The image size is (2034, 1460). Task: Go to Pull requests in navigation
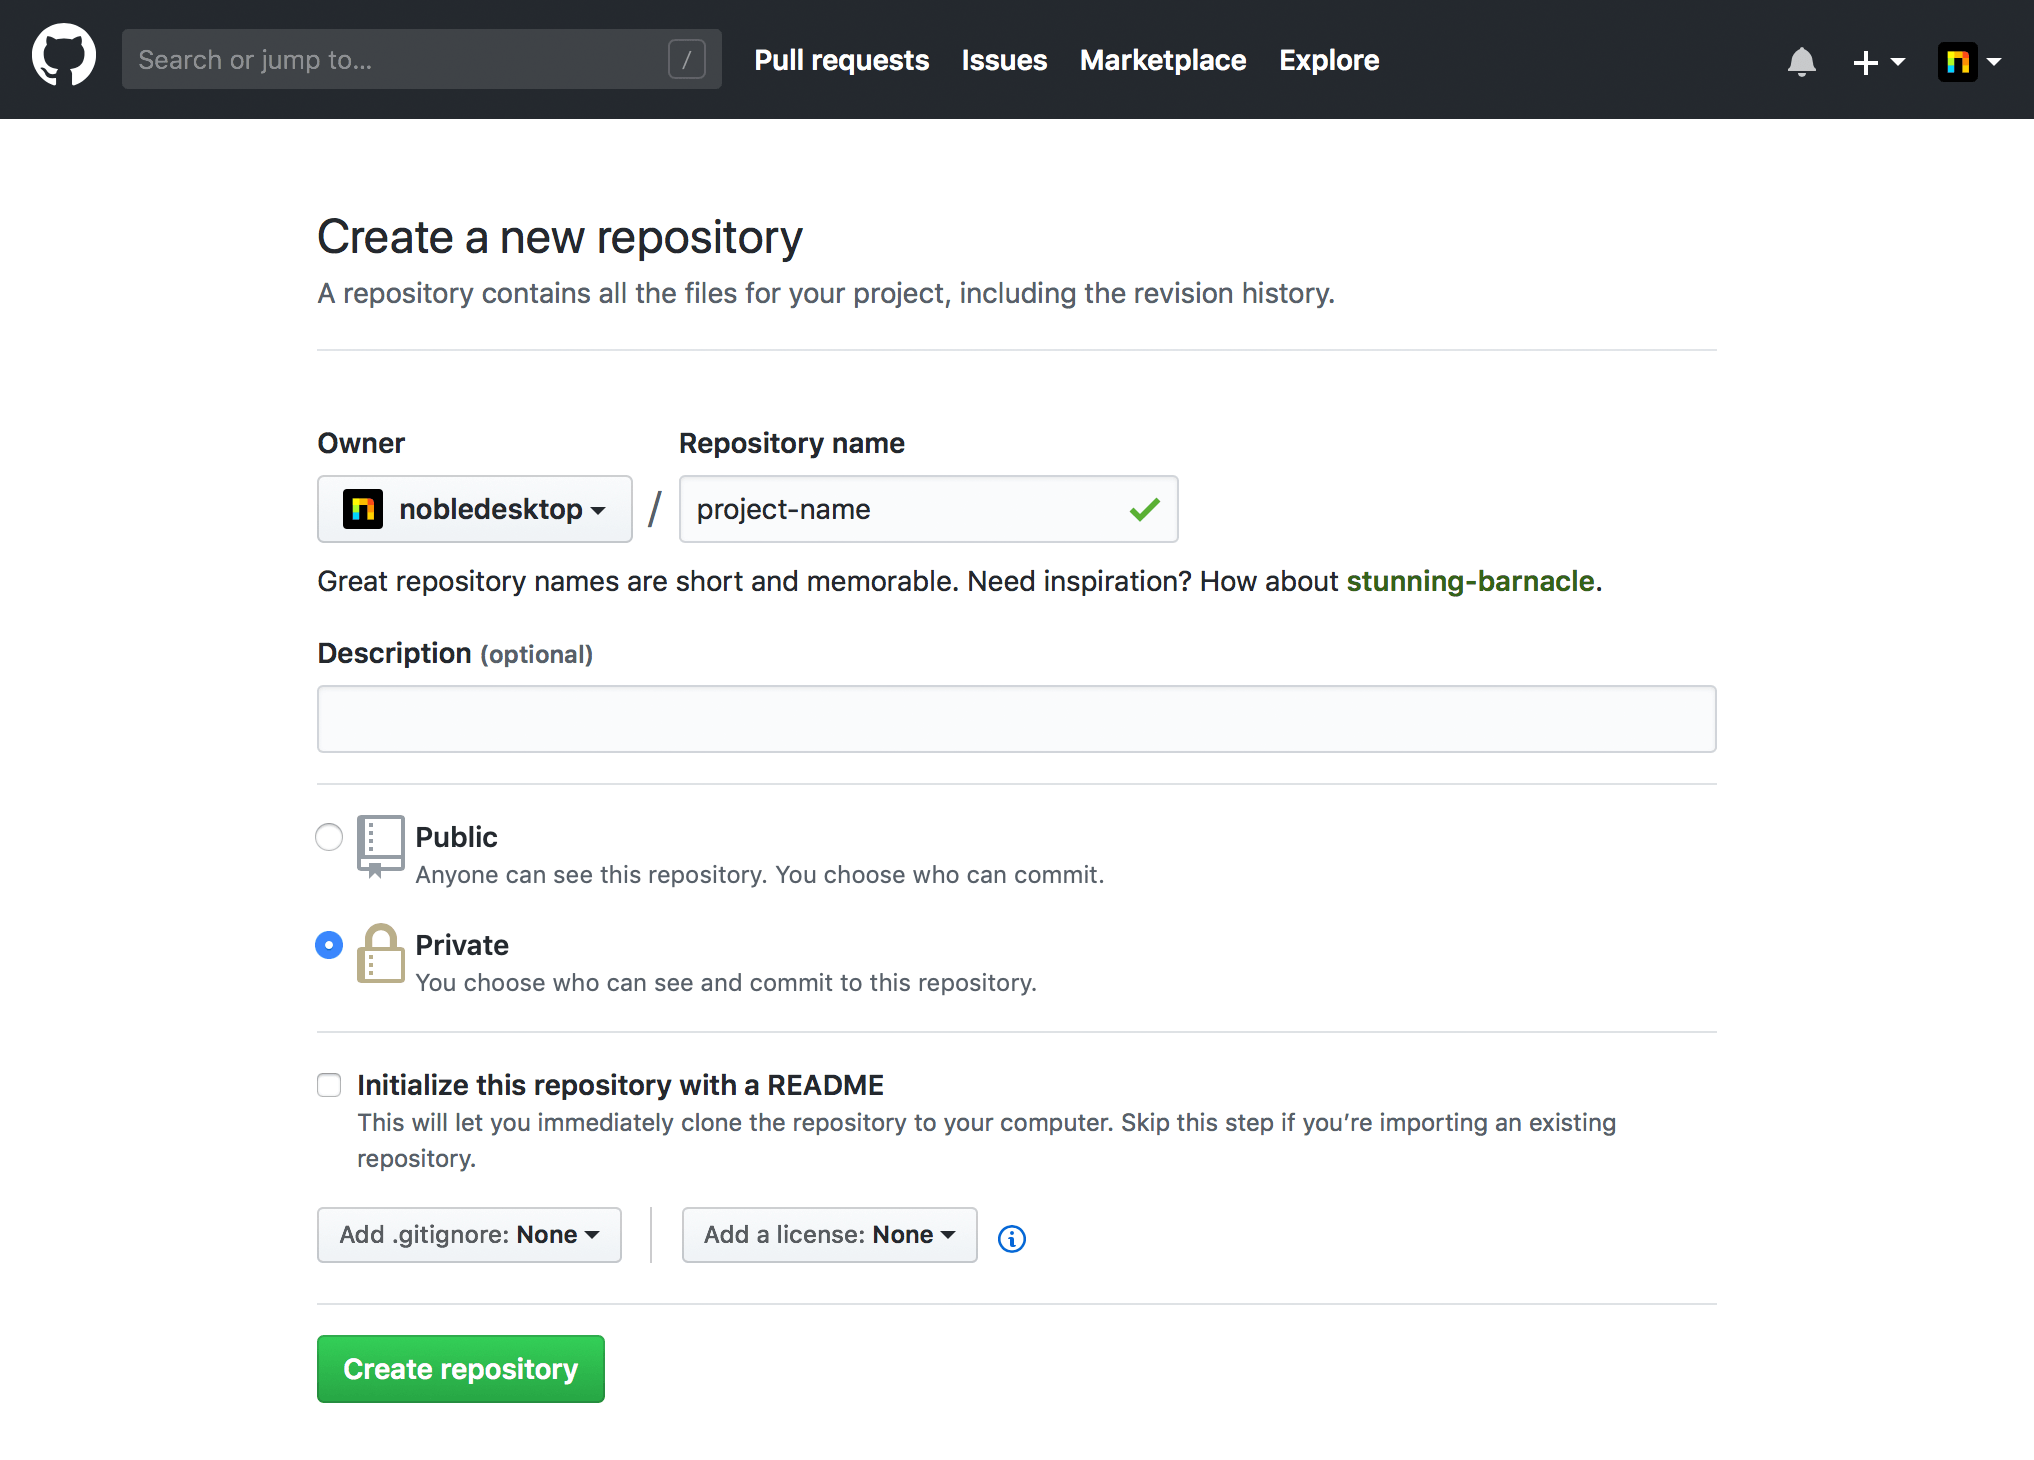click(x=841, y=60)
